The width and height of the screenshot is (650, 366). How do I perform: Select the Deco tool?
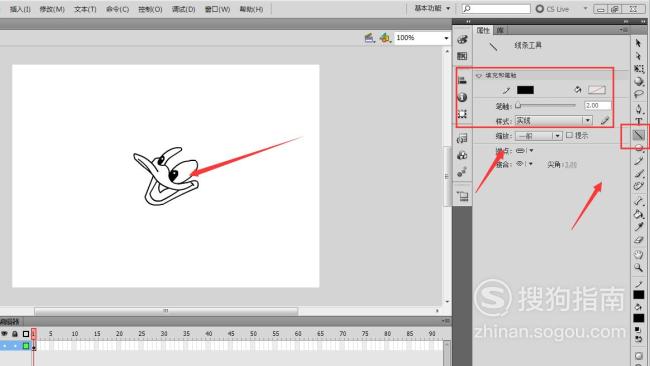coord(638,186)
